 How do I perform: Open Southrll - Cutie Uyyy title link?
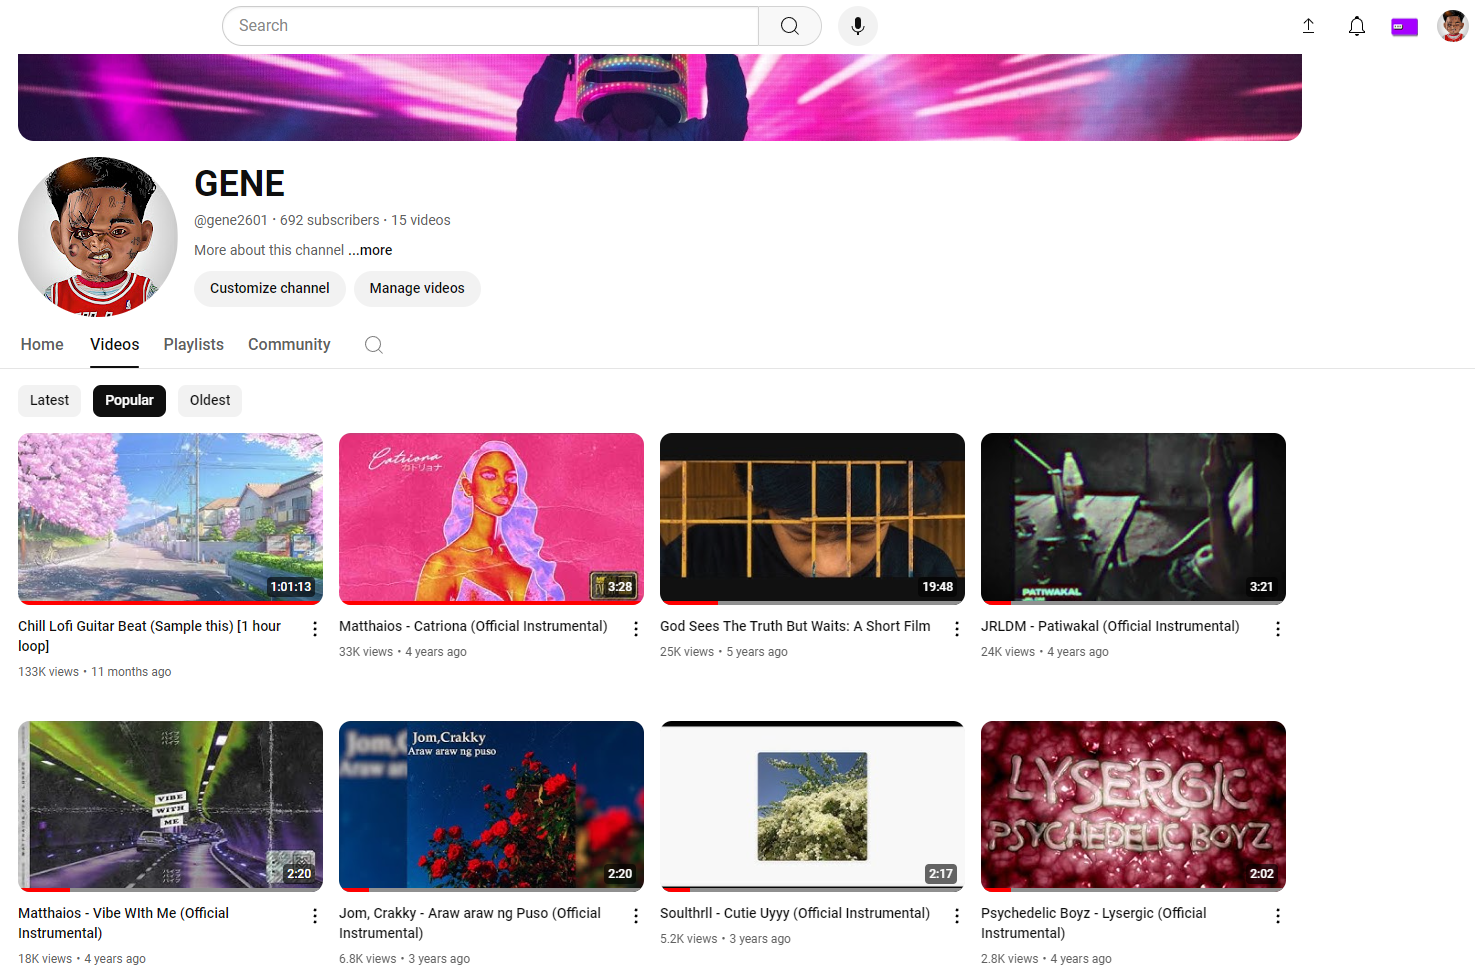click(795, 914)
